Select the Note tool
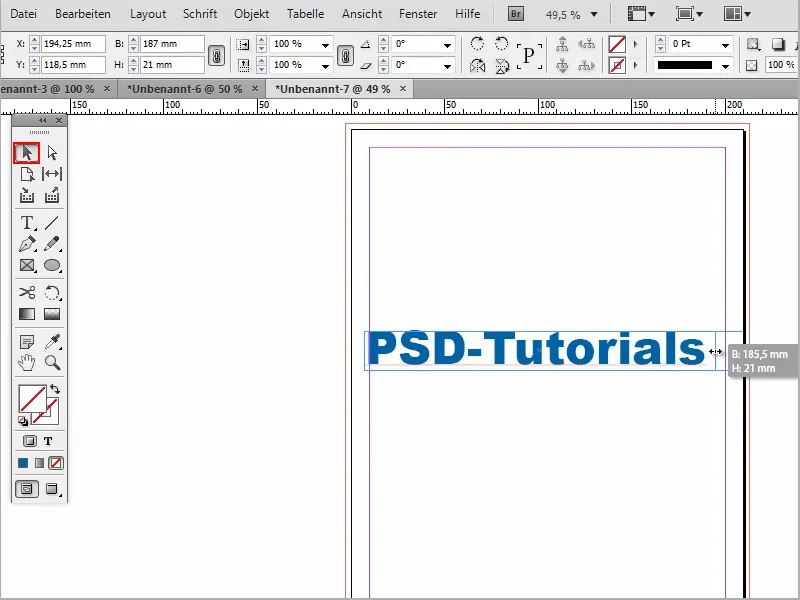800x600 pixels. (x=27, y=341)
